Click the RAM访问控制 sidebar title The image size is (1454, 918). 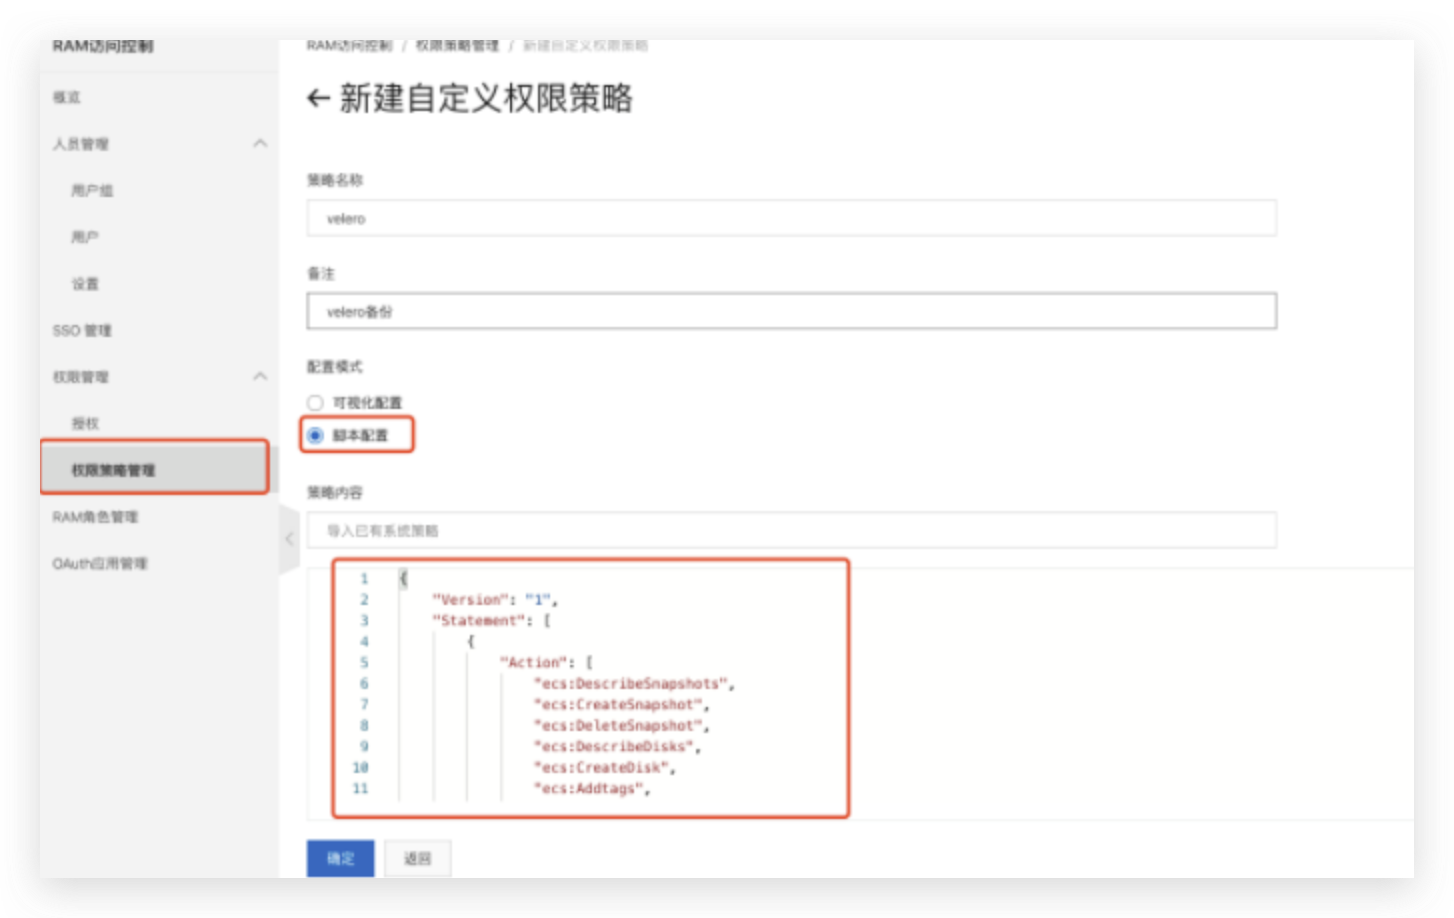click(x=103, y=46)
